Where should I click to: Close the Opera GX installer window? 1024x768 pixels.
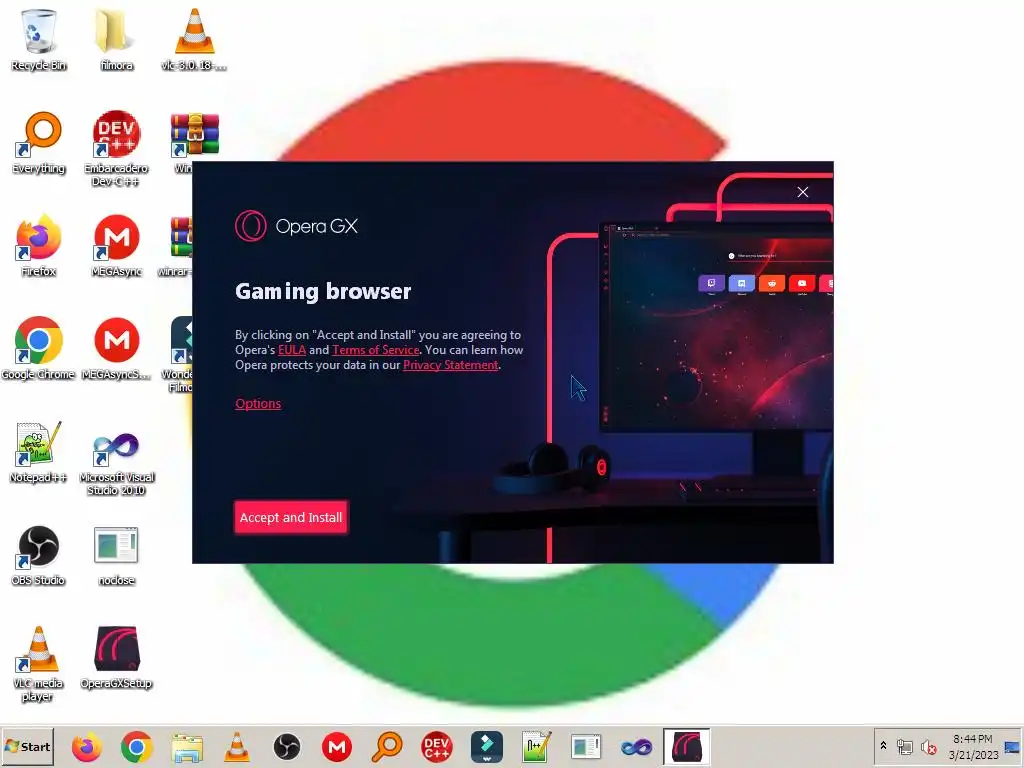803,192
